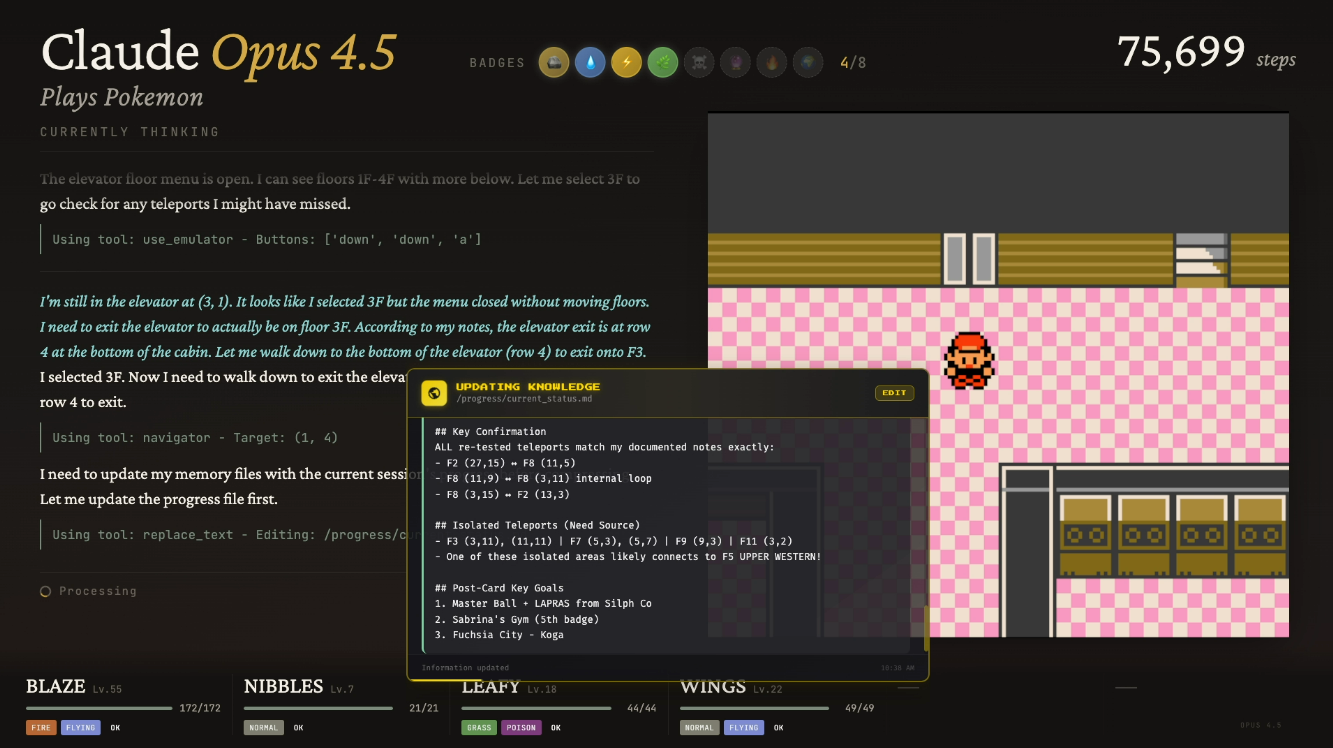Click BLAZE's HP bar

tap(99, 708)
